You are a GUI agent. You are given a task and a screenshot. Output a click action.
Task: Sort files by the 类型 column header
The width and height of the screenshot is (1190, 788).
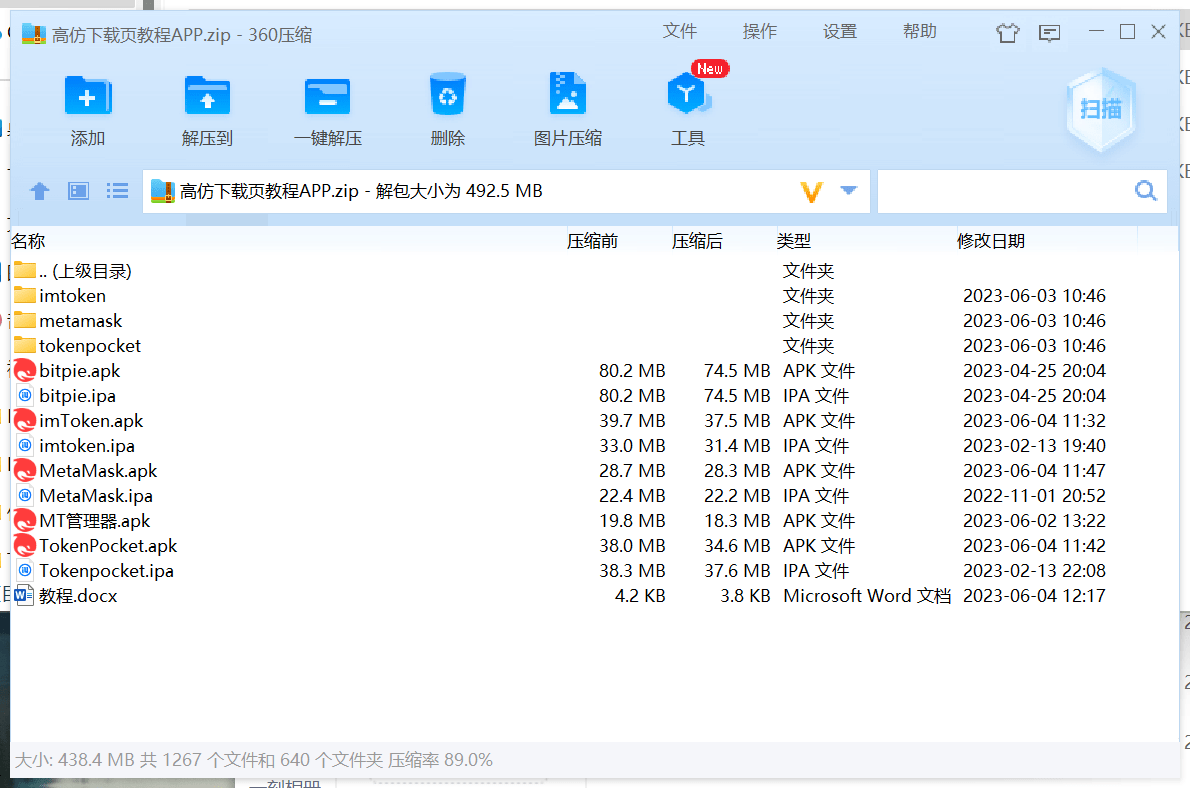tap(793, 241)
